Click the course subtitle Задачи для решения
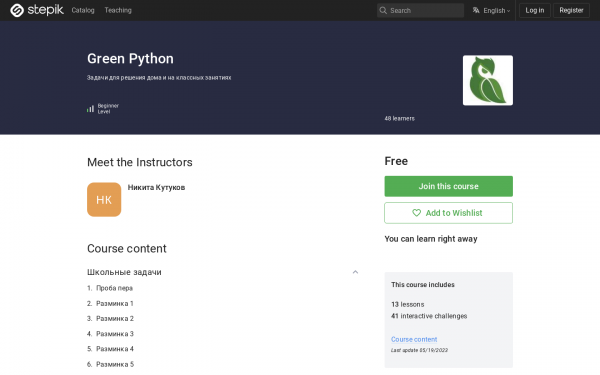This screenshot has height=375, width=600. [159, 78]
